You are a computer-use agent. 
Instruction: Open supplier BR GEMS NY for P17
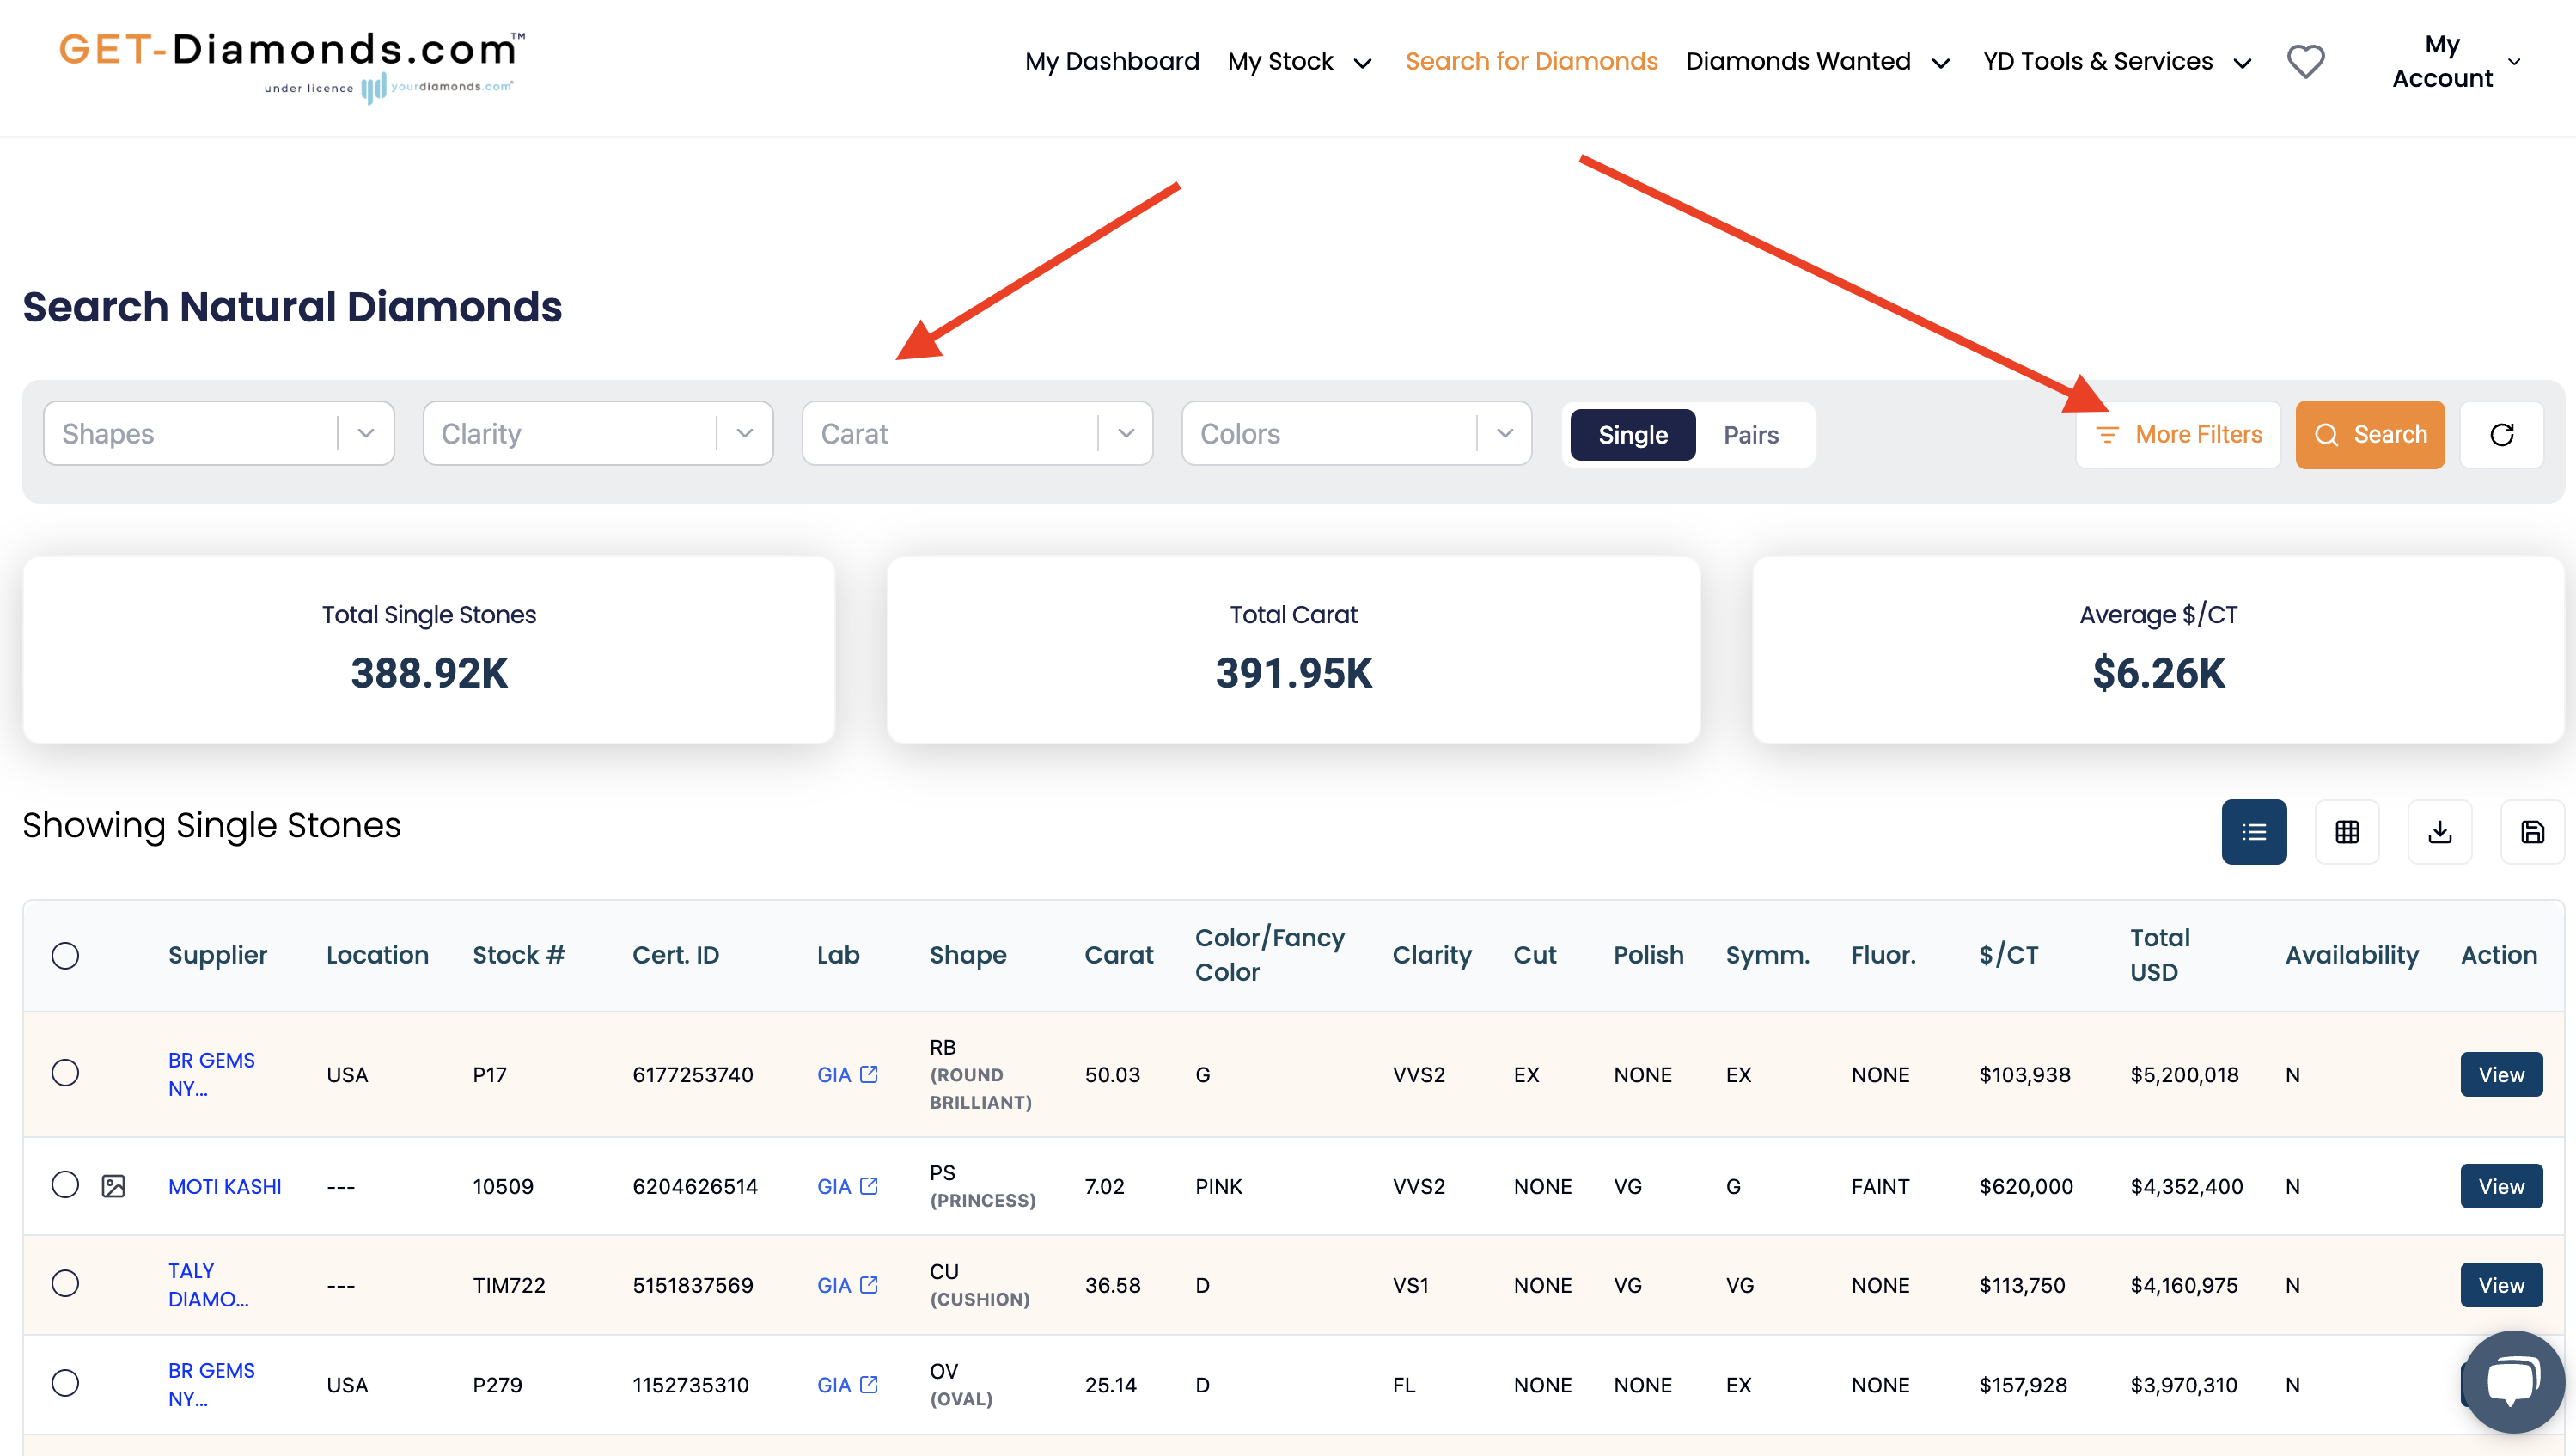click(211, 1074)
